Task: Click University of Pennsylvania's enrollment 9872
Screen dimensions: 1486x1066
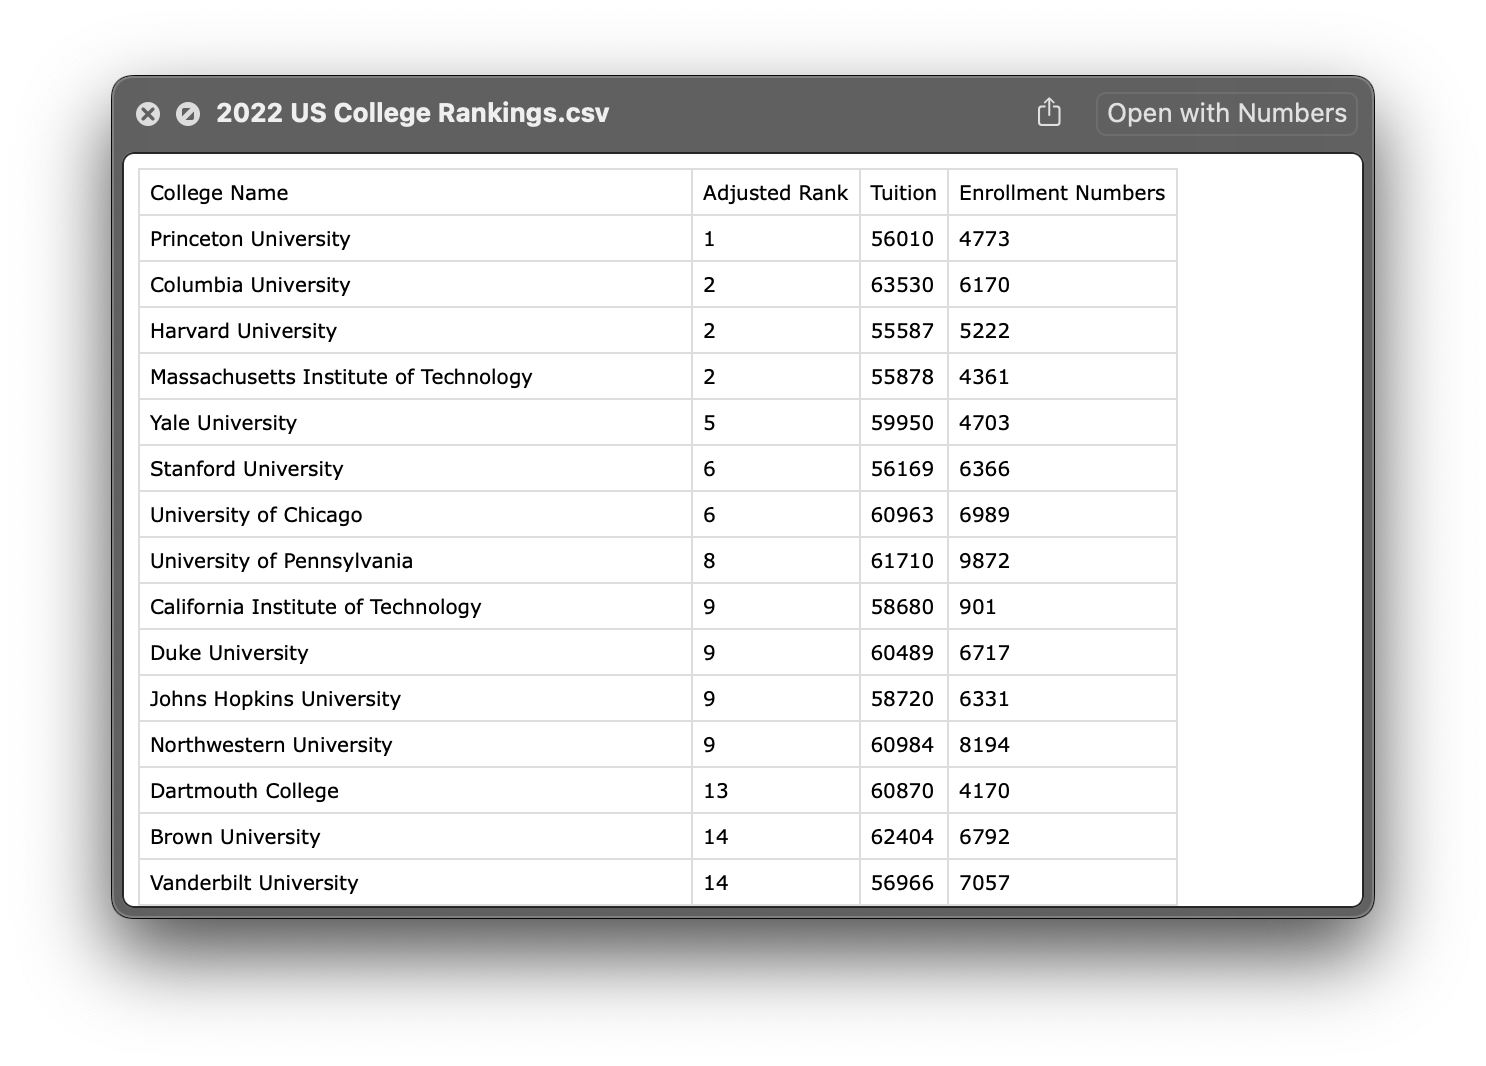Action: click(x=984, y=561)
